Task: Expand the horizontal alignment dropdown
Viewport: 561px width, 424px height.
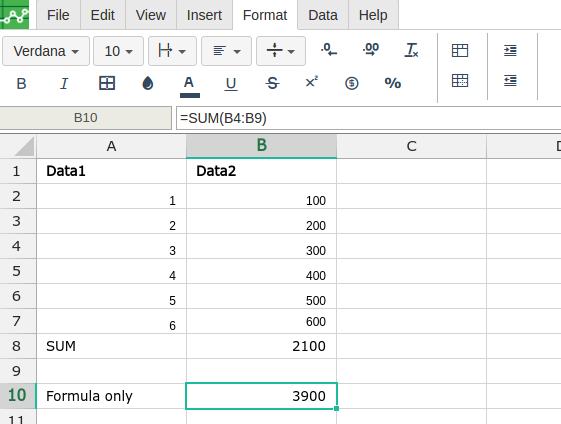Action: point(226,51)
